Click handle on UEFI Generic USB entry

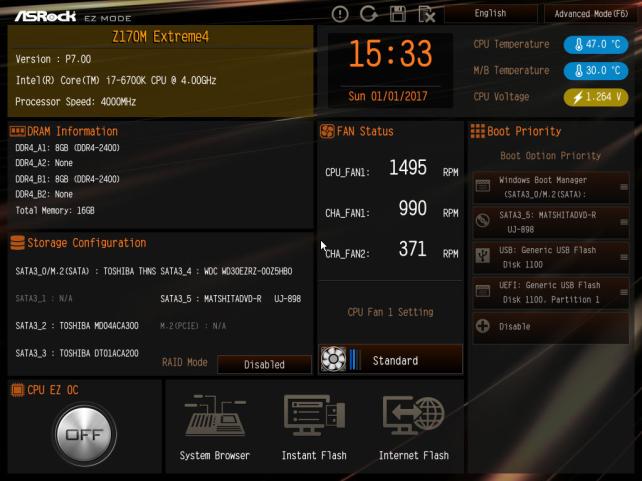pyautogui.click(x=624, y=292)
